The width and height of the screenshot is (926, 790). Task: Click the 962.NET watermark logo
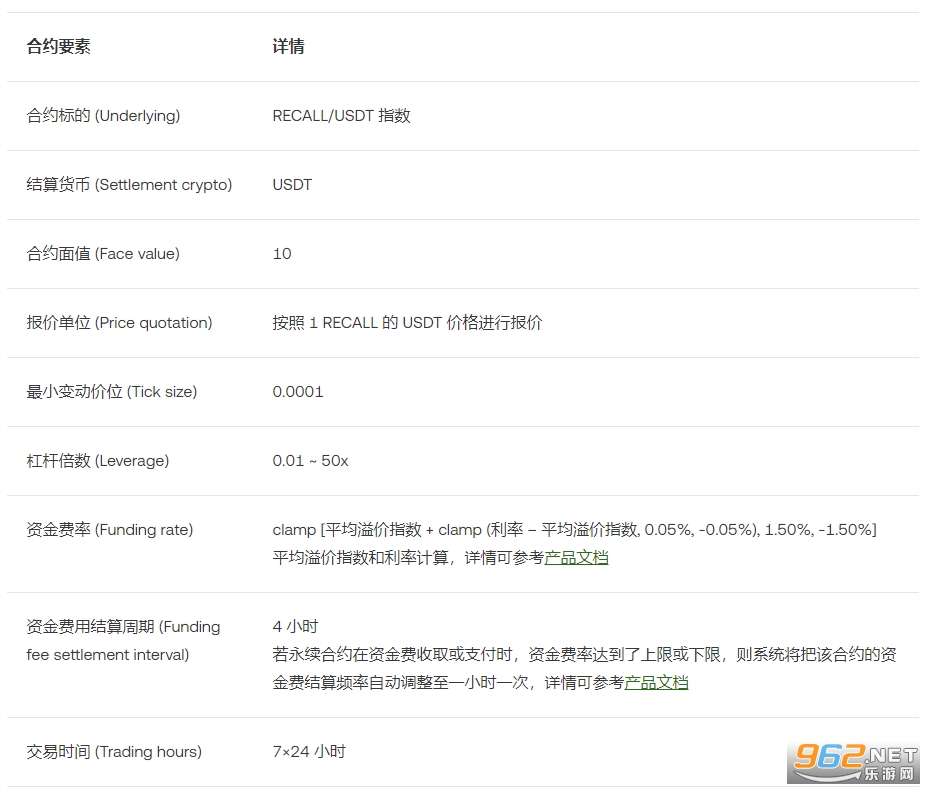point(855,763)
